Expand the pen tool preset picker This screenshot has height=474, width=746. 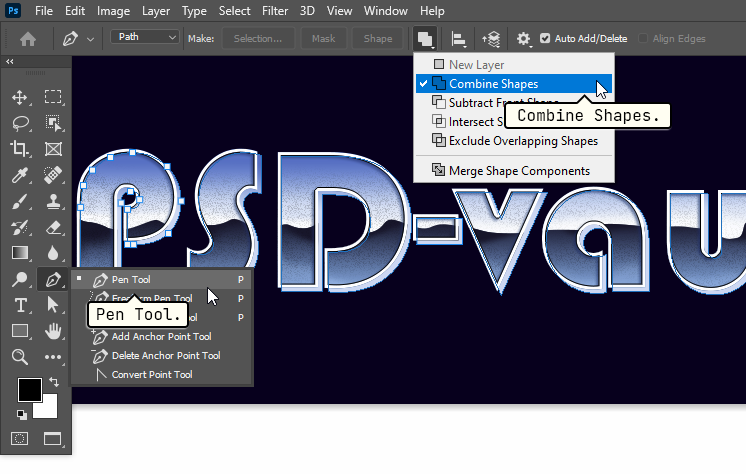pos(91,39)
